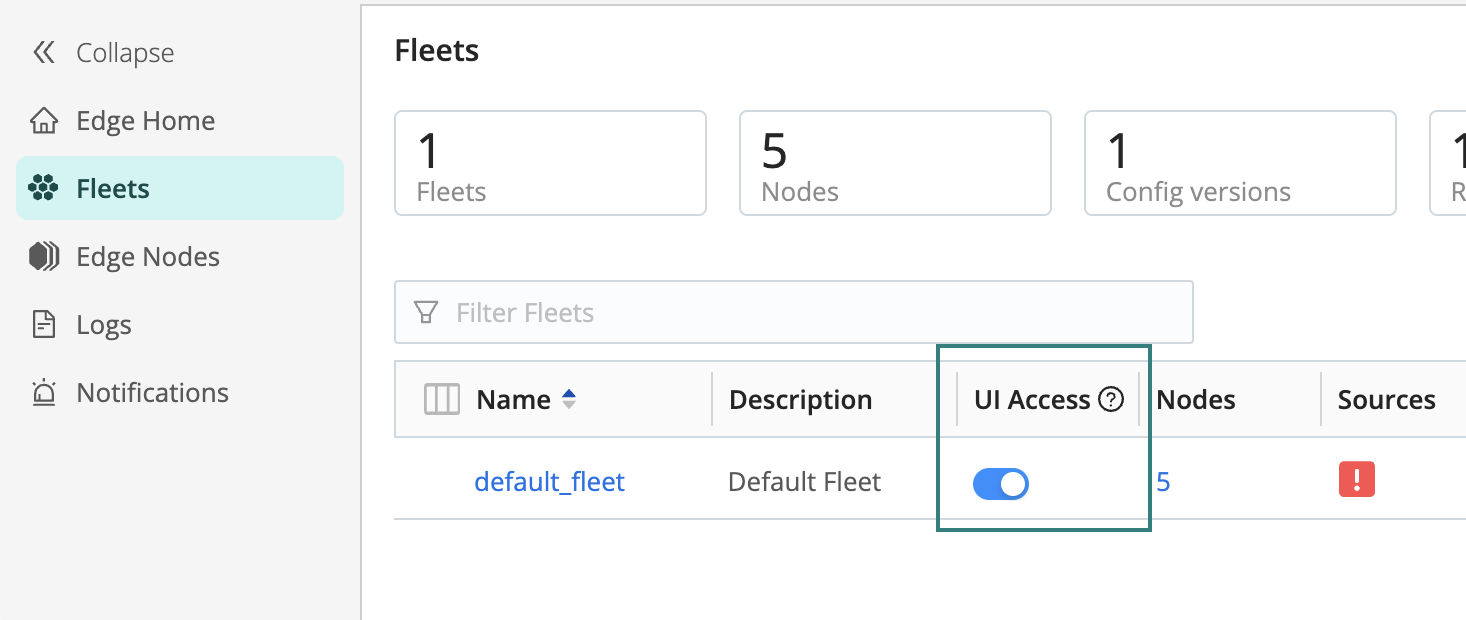Open the default_fleet details link

(549, 481)
